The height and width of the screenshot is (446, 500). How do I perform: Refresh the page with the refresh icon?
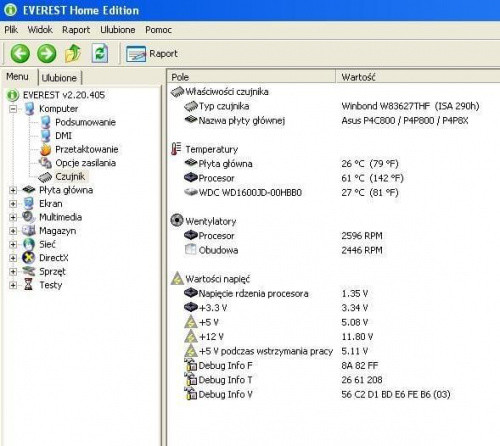click(x=100, y=53)
